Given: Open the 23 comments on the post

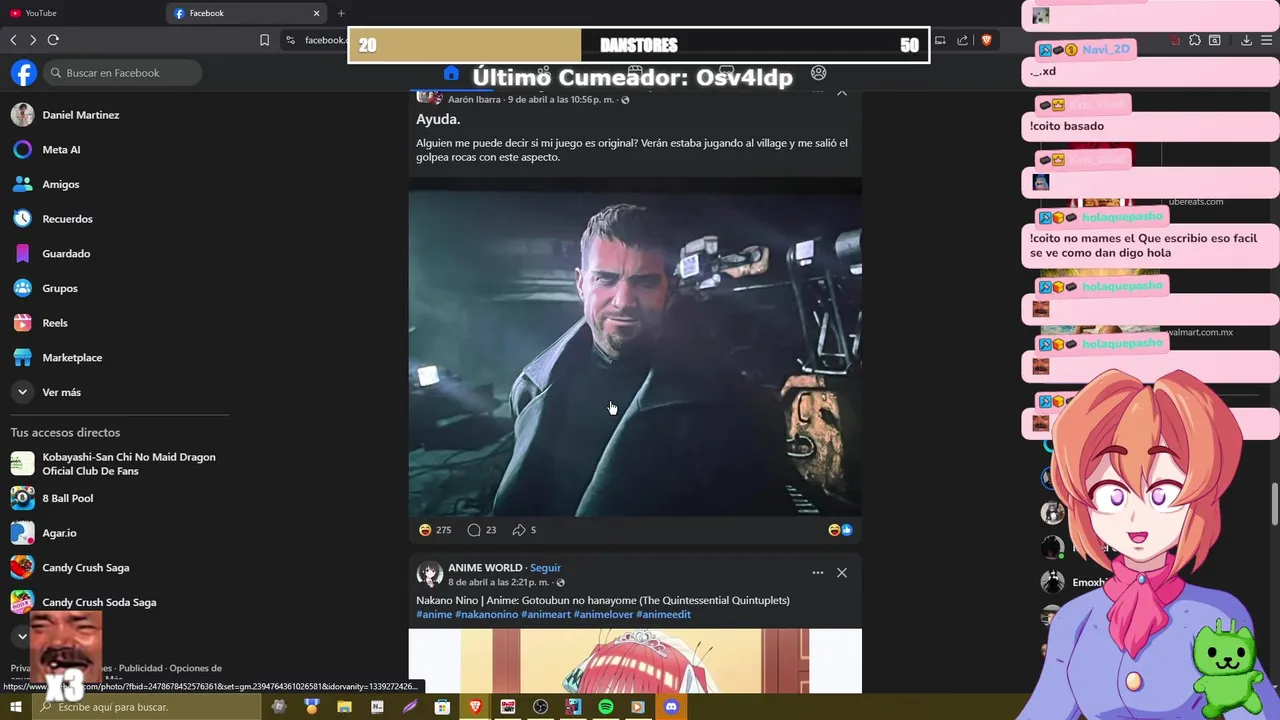Looking at the screenshot, I should tap(482, 530).
